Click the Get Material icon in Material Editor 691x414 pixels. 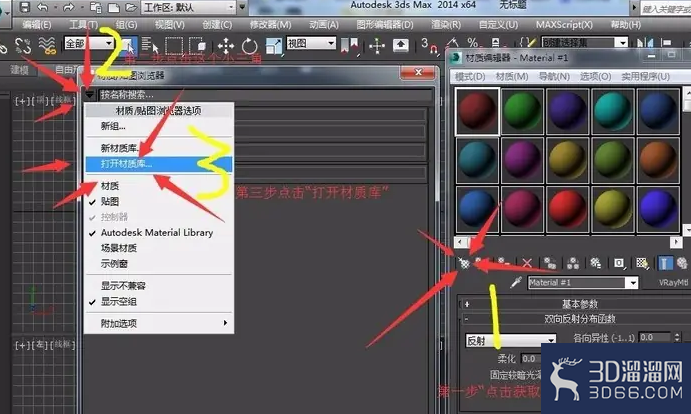463,263
